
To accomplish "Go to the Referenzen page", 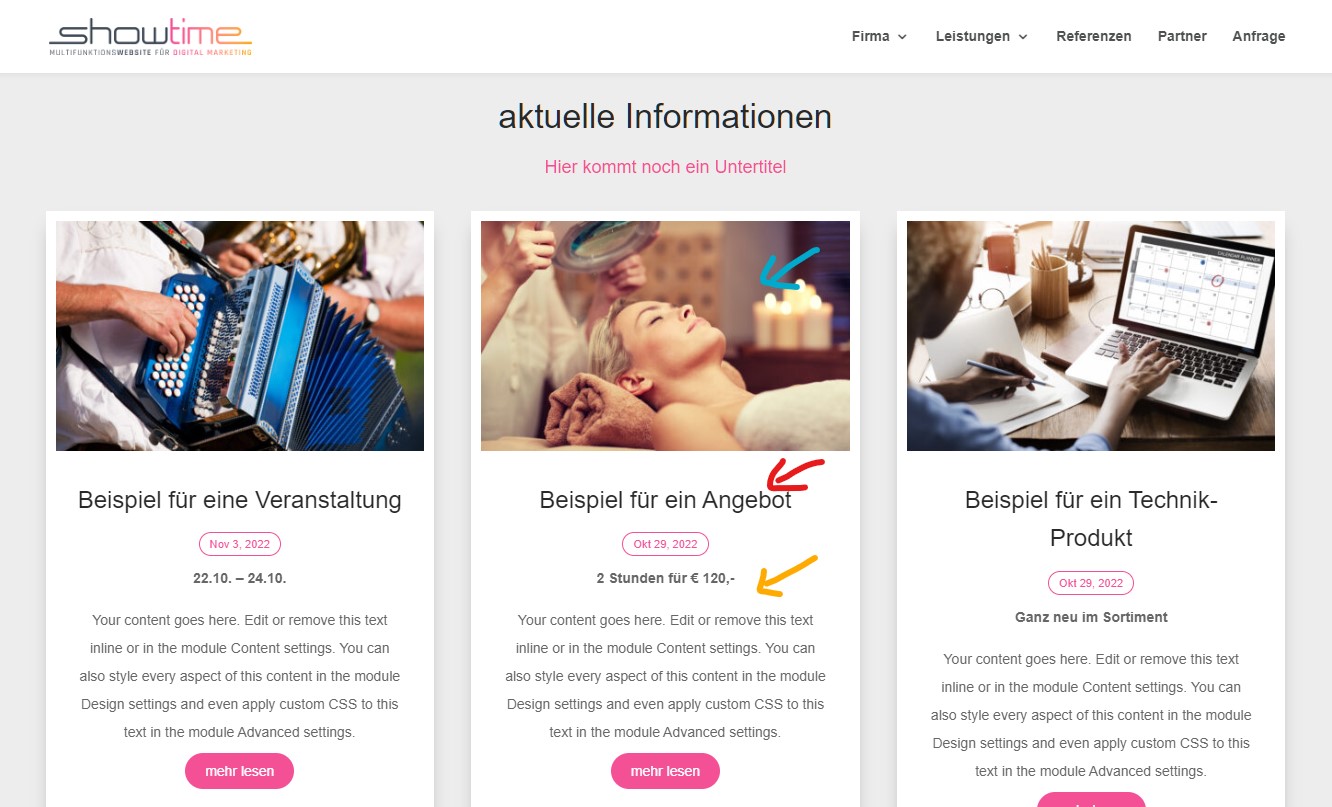I will [1094, 36].
